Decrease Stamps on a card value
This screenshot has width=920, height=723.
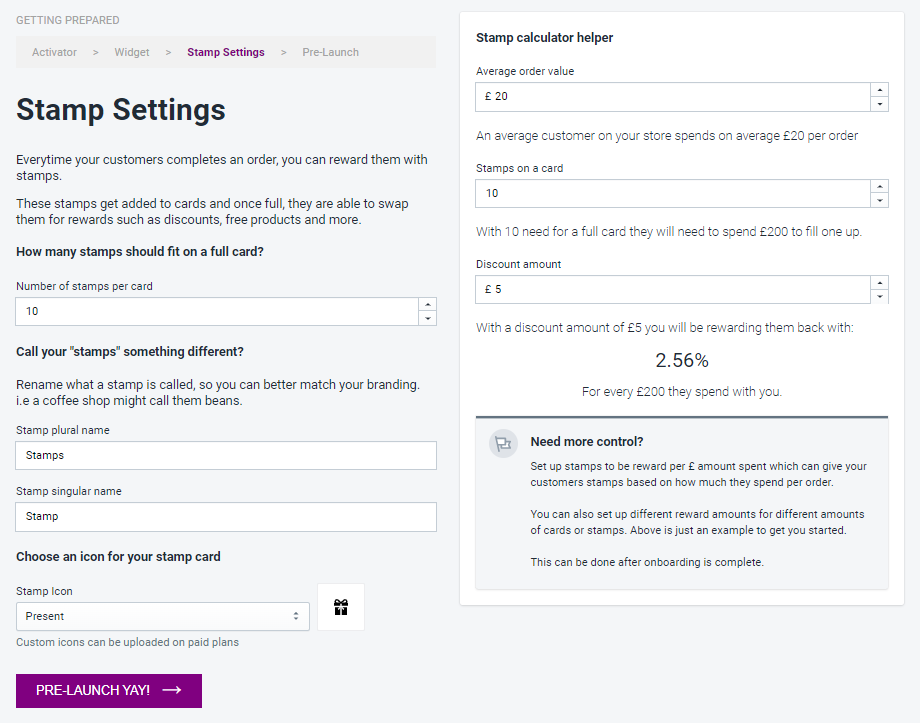[880, 200]
